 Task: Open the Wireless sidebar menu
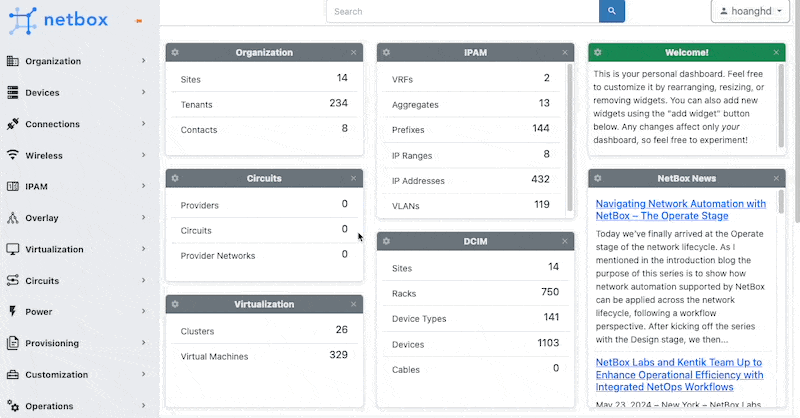[x=77, y=155]
